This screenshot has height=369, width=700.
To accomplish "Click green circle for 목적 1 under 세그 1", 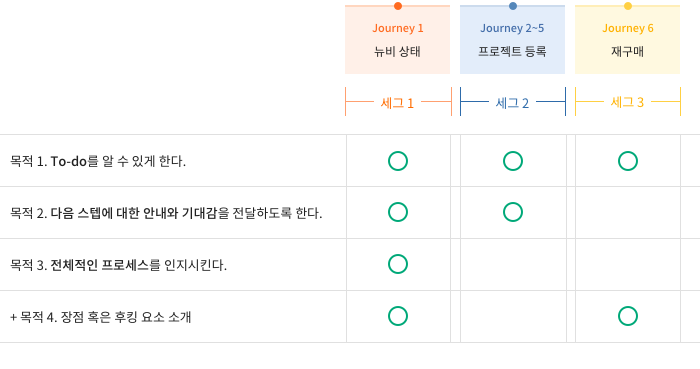I will tap(398, 161).
